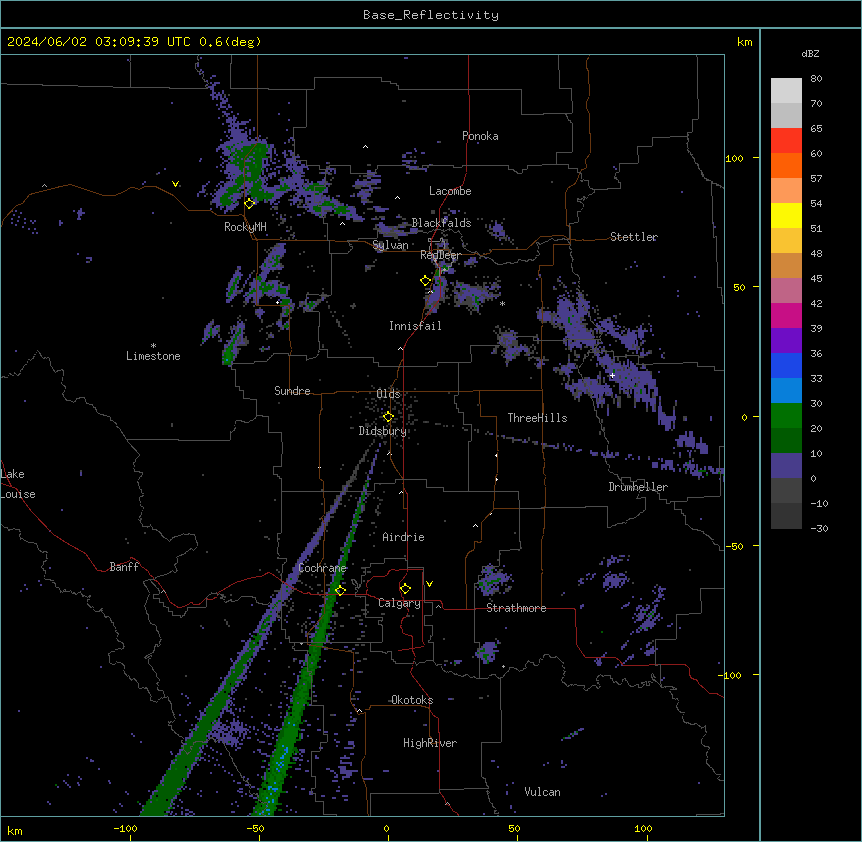862x842 pixels.
Task: Pick the pink 45-42 dBZ legend swatch
Action: tap(786, 291)
